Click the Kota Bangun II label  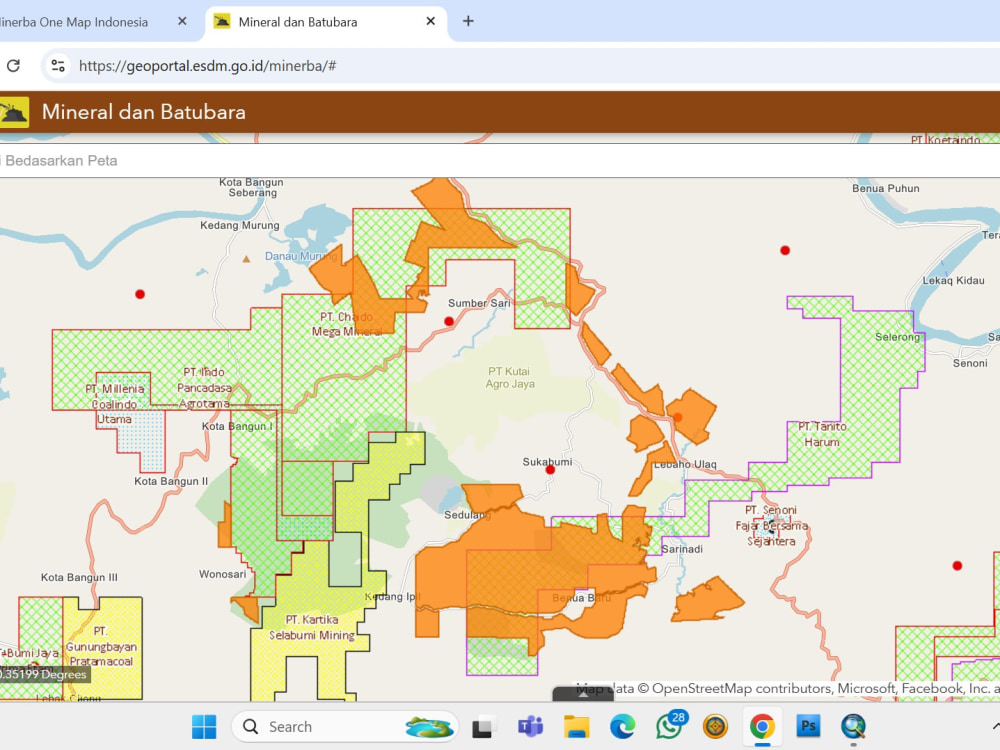(171, 482)
